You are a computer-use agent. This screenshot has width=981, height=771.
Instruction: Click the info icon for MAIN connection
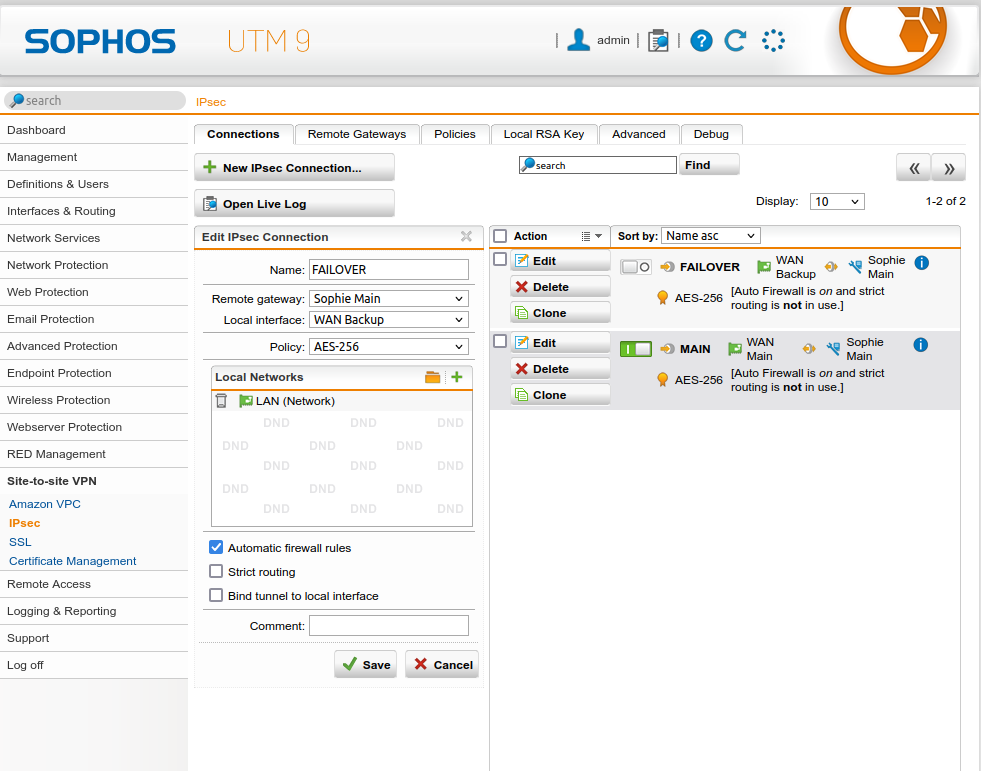(x=921, y=345)
